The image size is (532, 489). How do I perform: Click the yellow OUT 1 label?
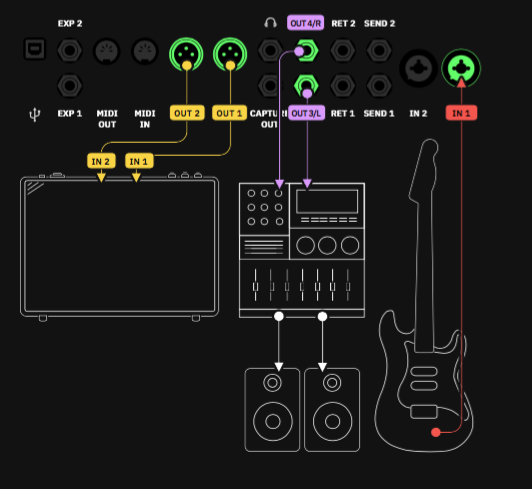(229, 113)
